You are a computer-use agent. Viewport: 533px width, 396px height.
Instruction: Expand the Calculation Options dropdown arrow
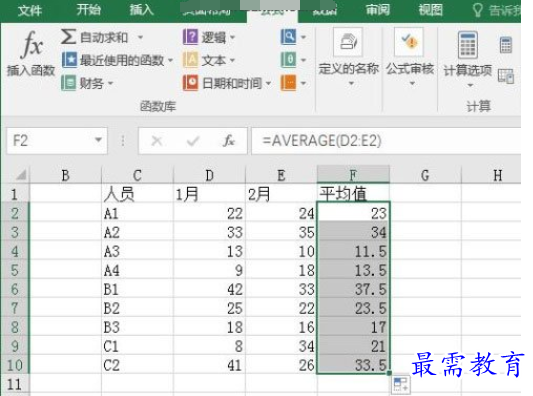pos(470,85)
